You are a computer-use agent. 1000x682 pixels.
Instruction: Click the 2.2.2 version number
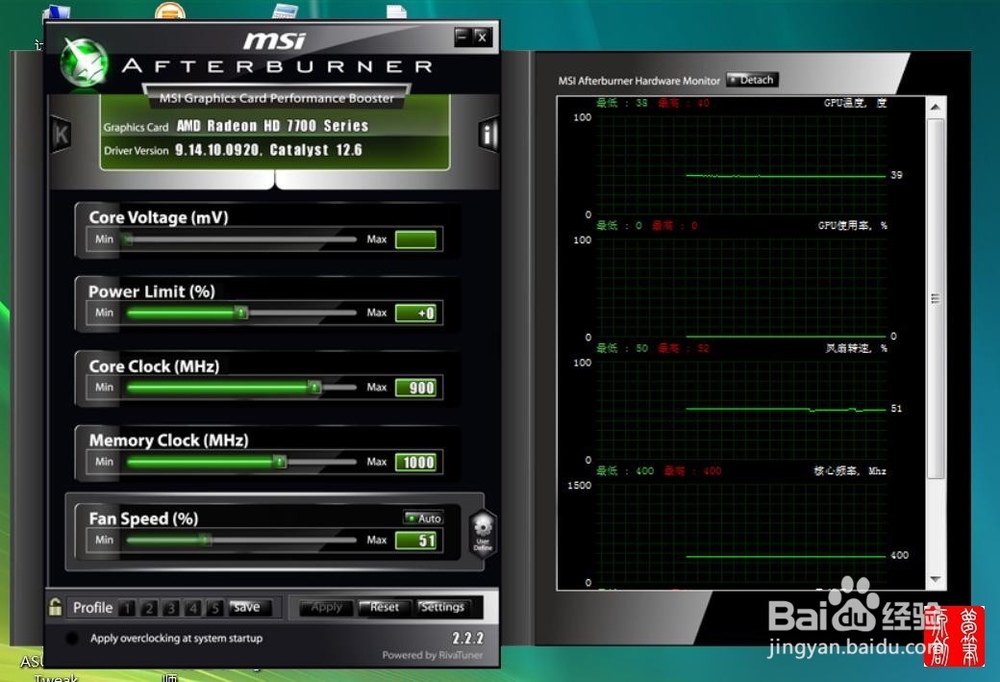(x=468, y=638)
